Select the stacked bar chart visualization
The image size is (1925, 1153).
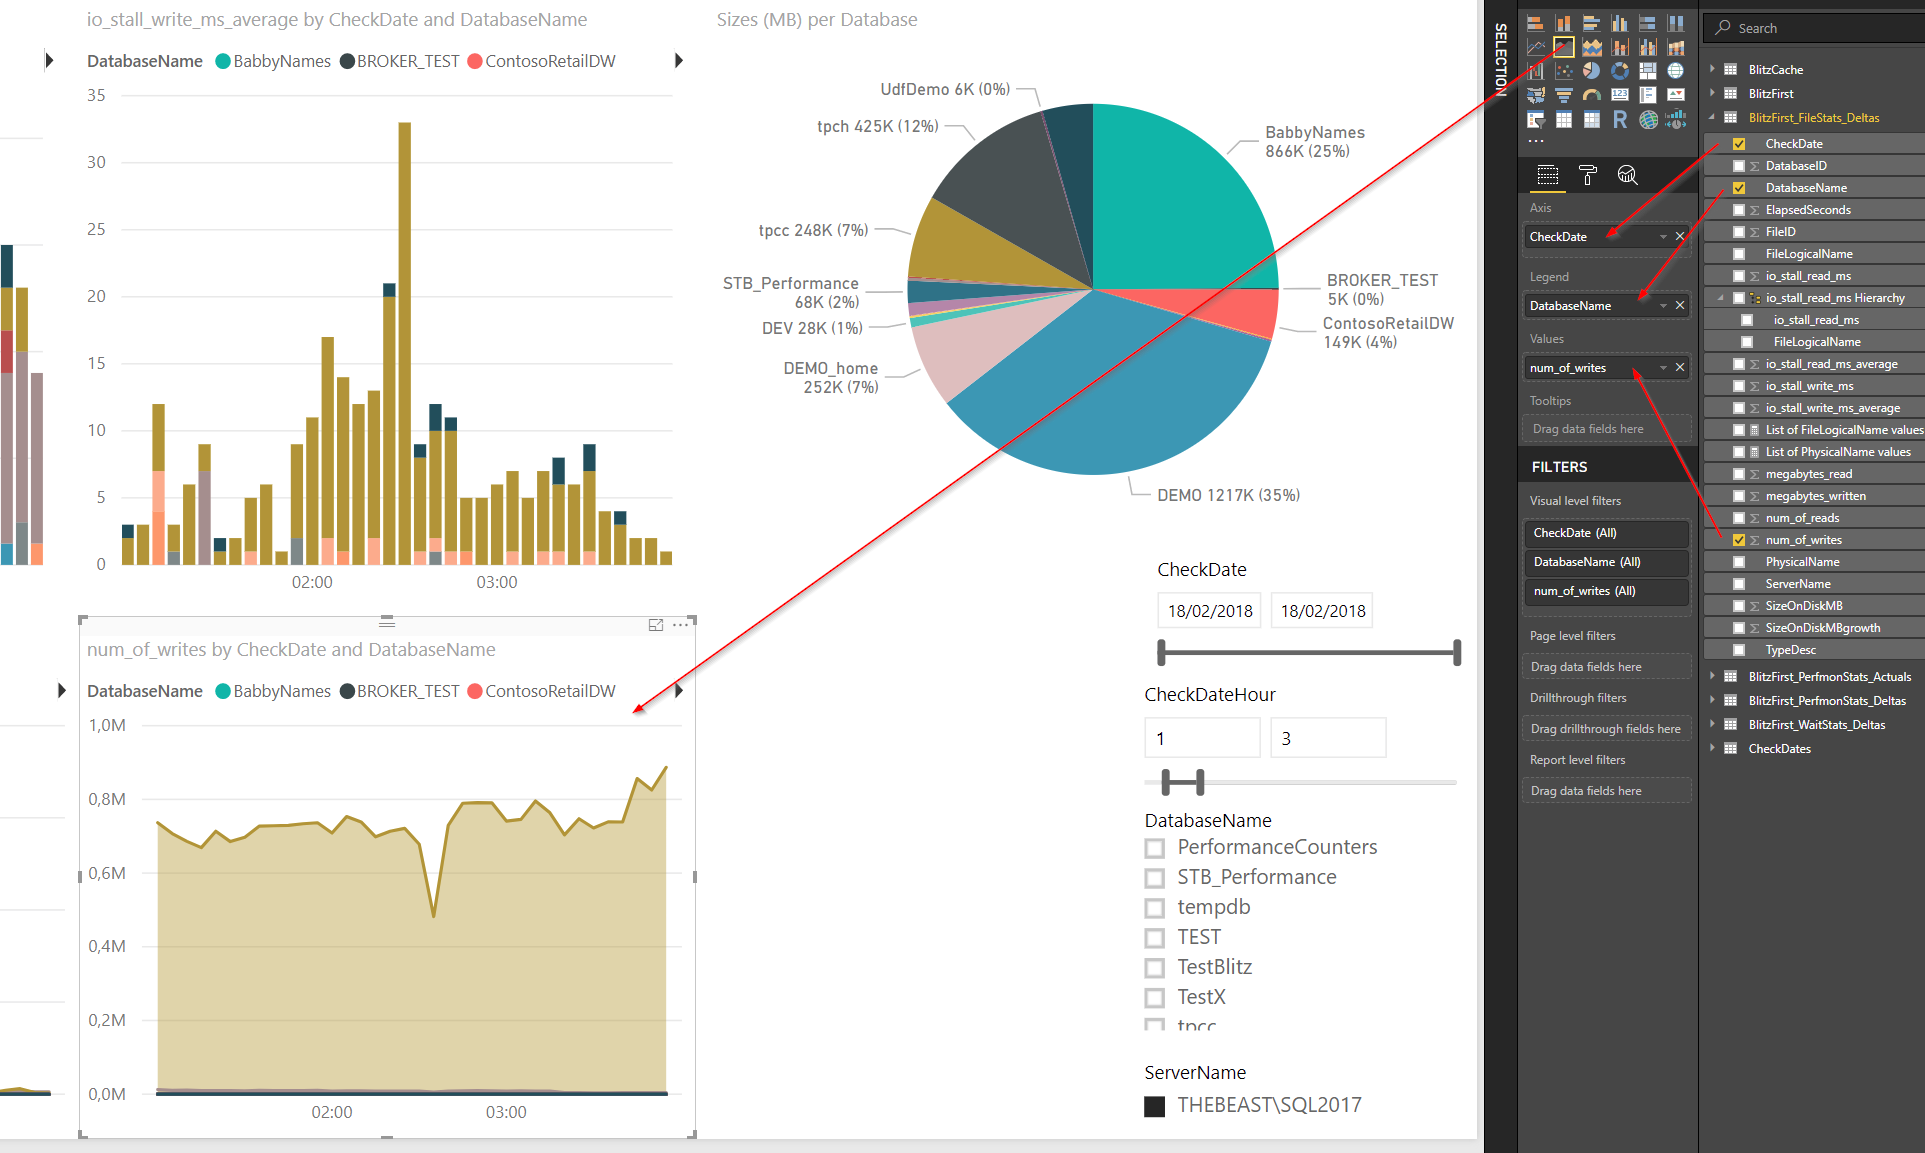[x=1536, y=23]
